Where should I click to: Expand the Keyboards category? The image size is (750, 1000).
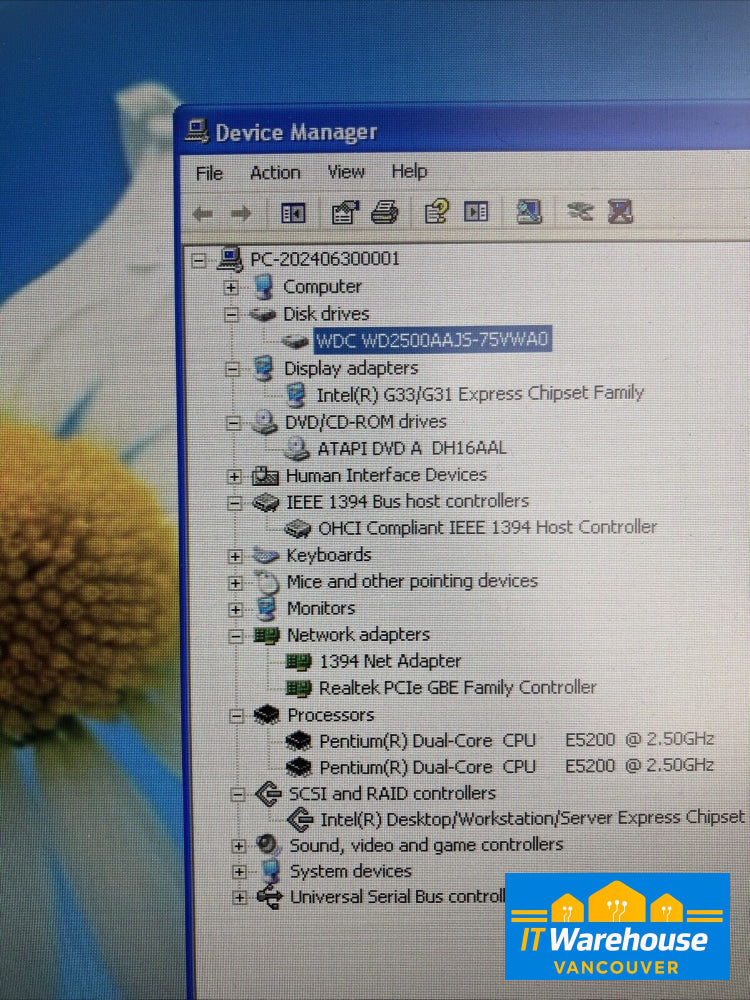point(235,557)
